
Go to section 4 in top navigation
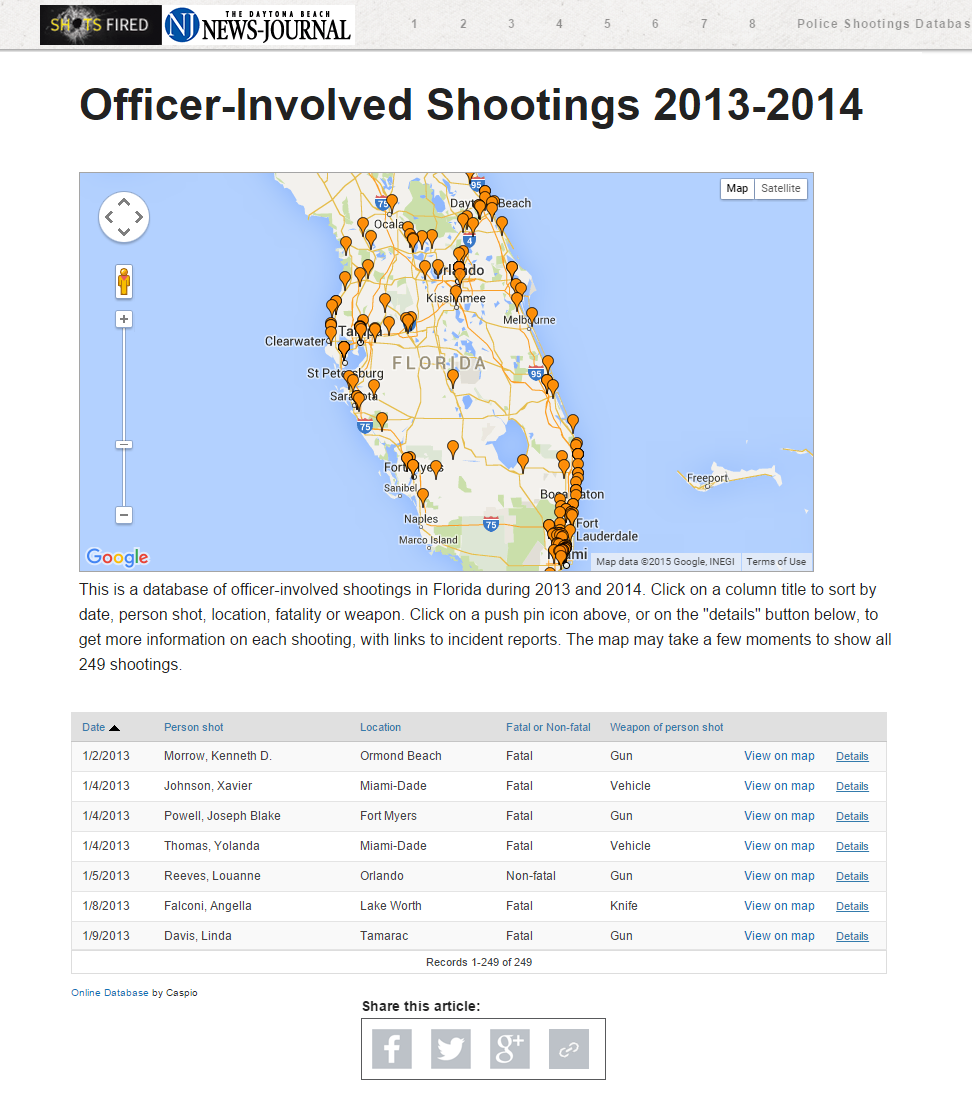[x=559, y=24]
